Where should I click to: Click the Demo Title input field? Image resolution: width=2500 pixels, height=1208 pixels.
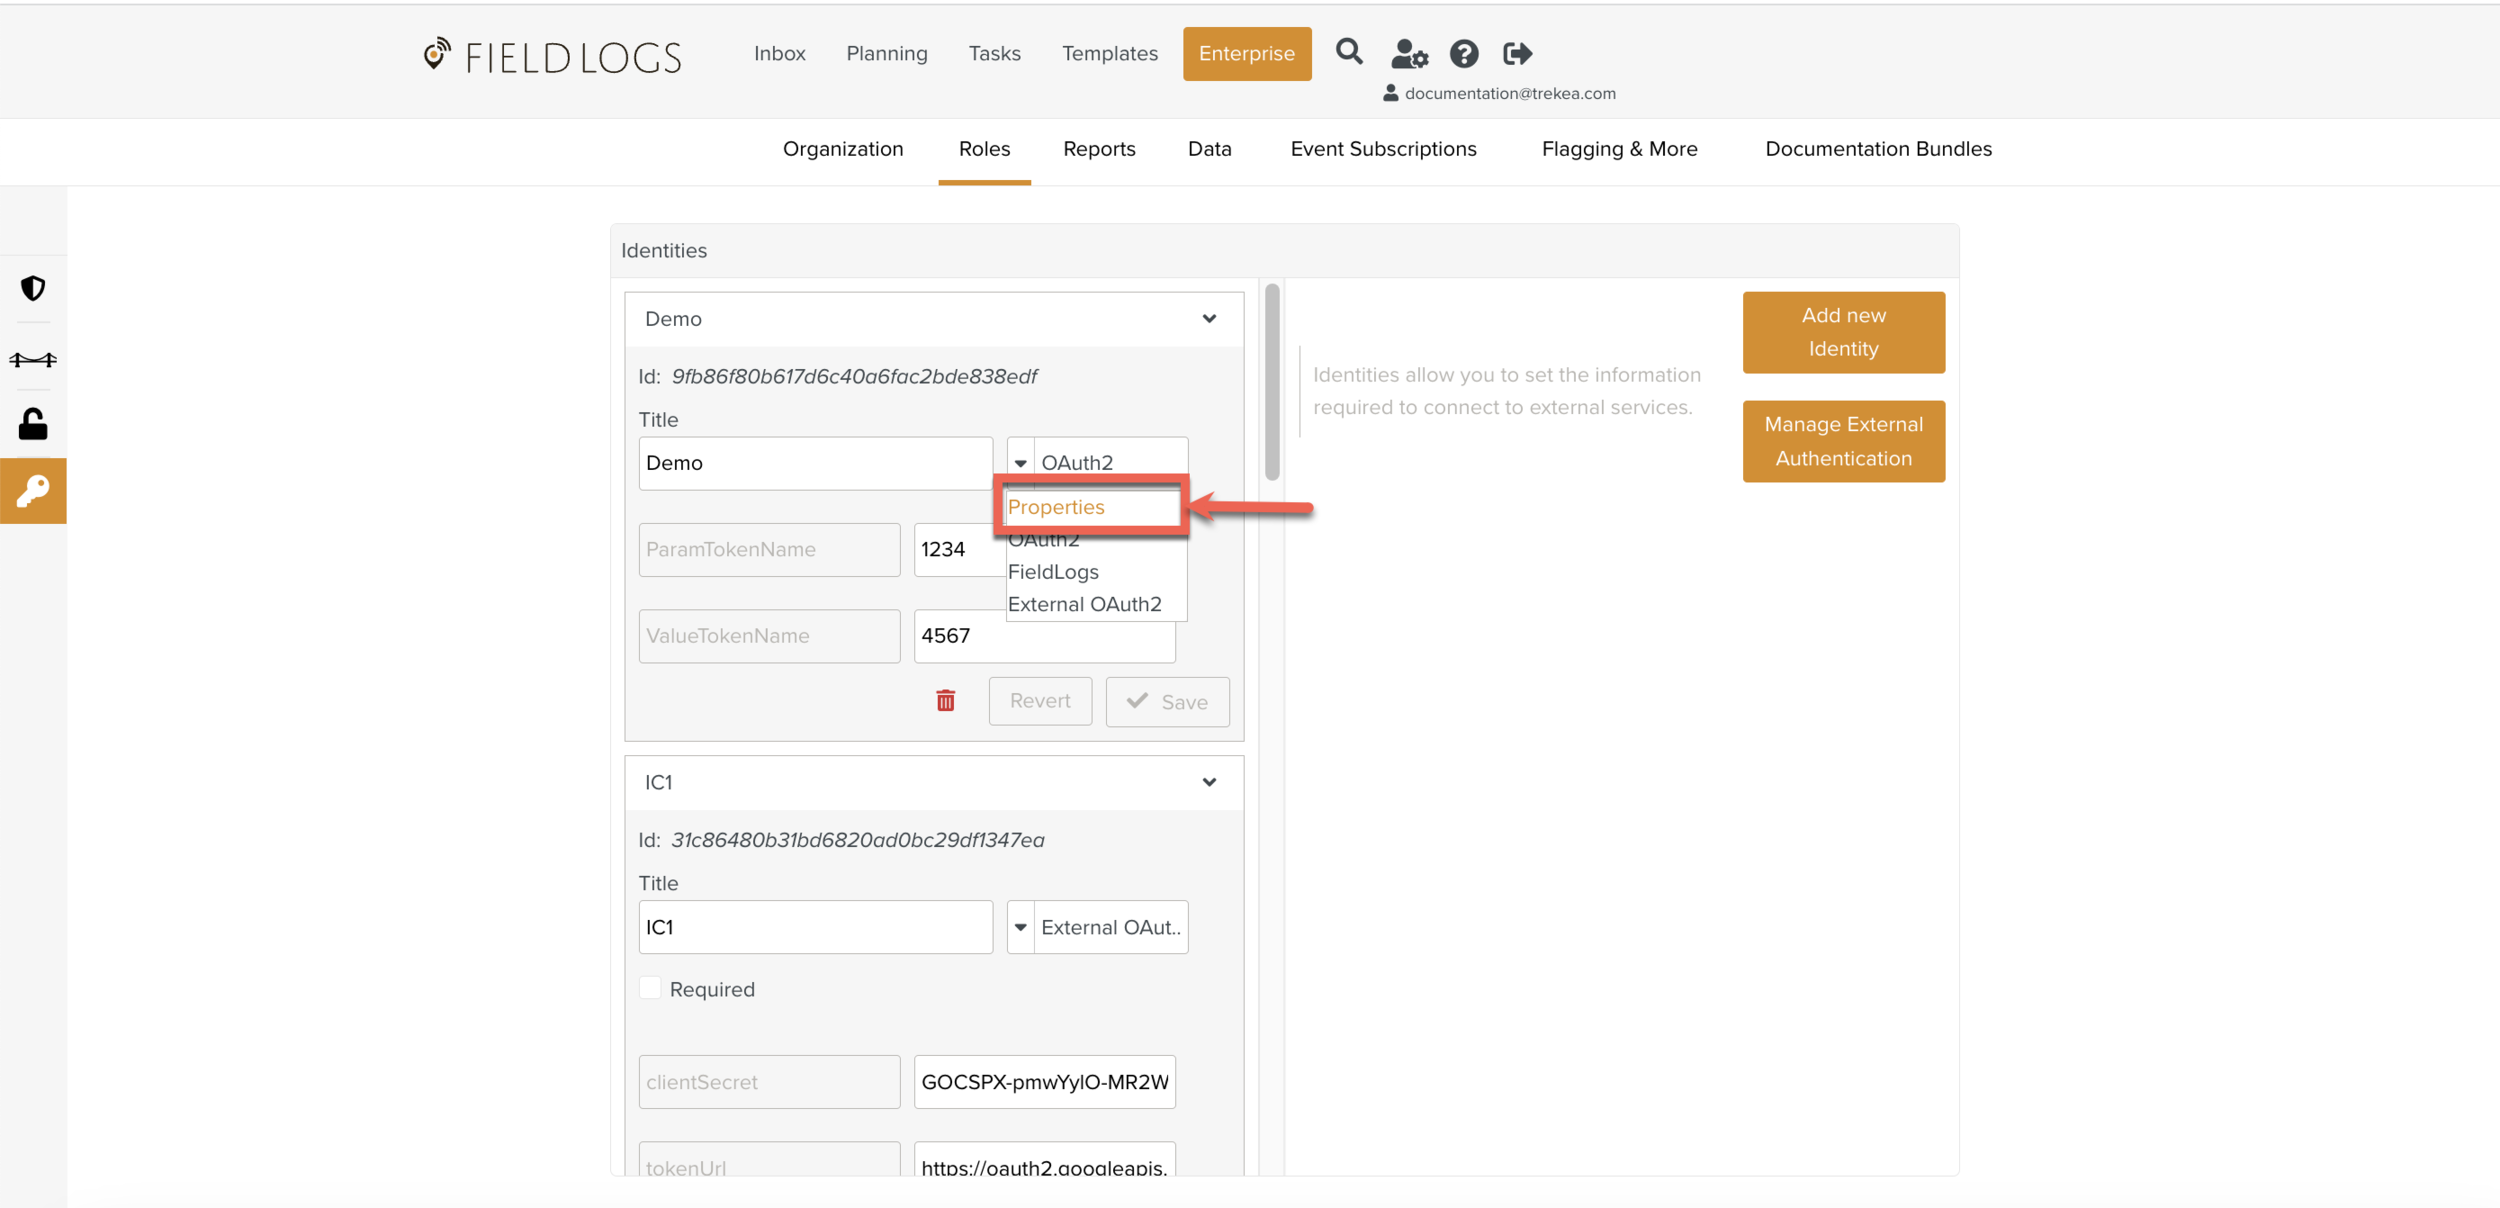click(815, 463)
